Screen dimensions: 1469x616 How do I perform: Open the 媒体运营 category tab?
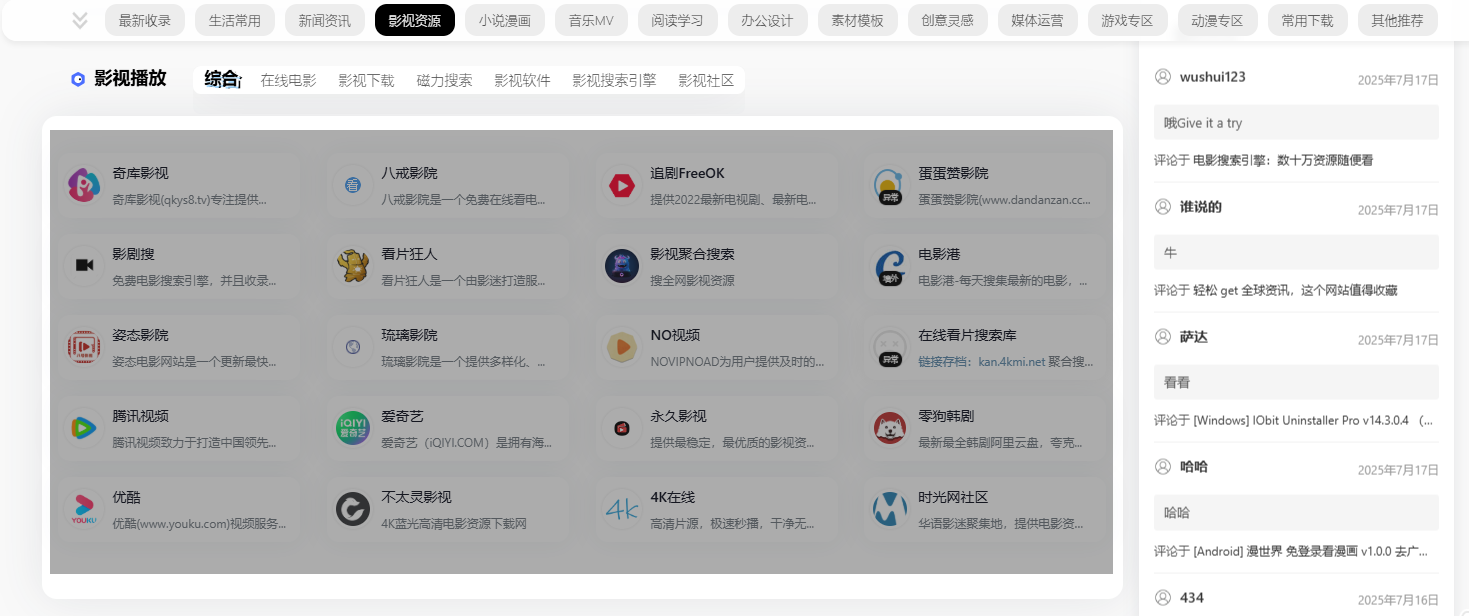tap(1038, 20)
